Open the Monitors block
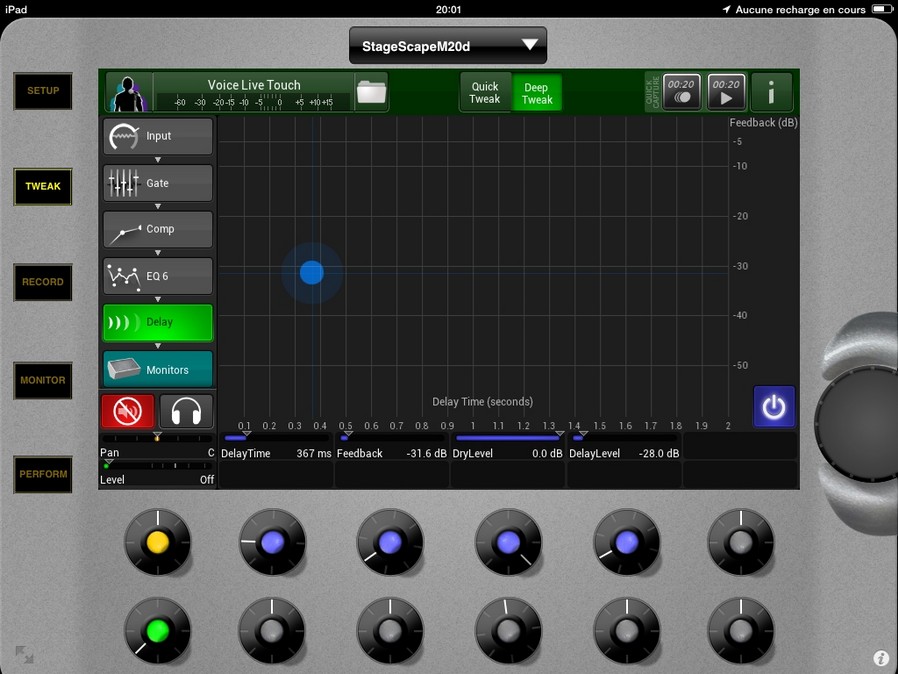The image size is (898, 674). tap(158, 370)
